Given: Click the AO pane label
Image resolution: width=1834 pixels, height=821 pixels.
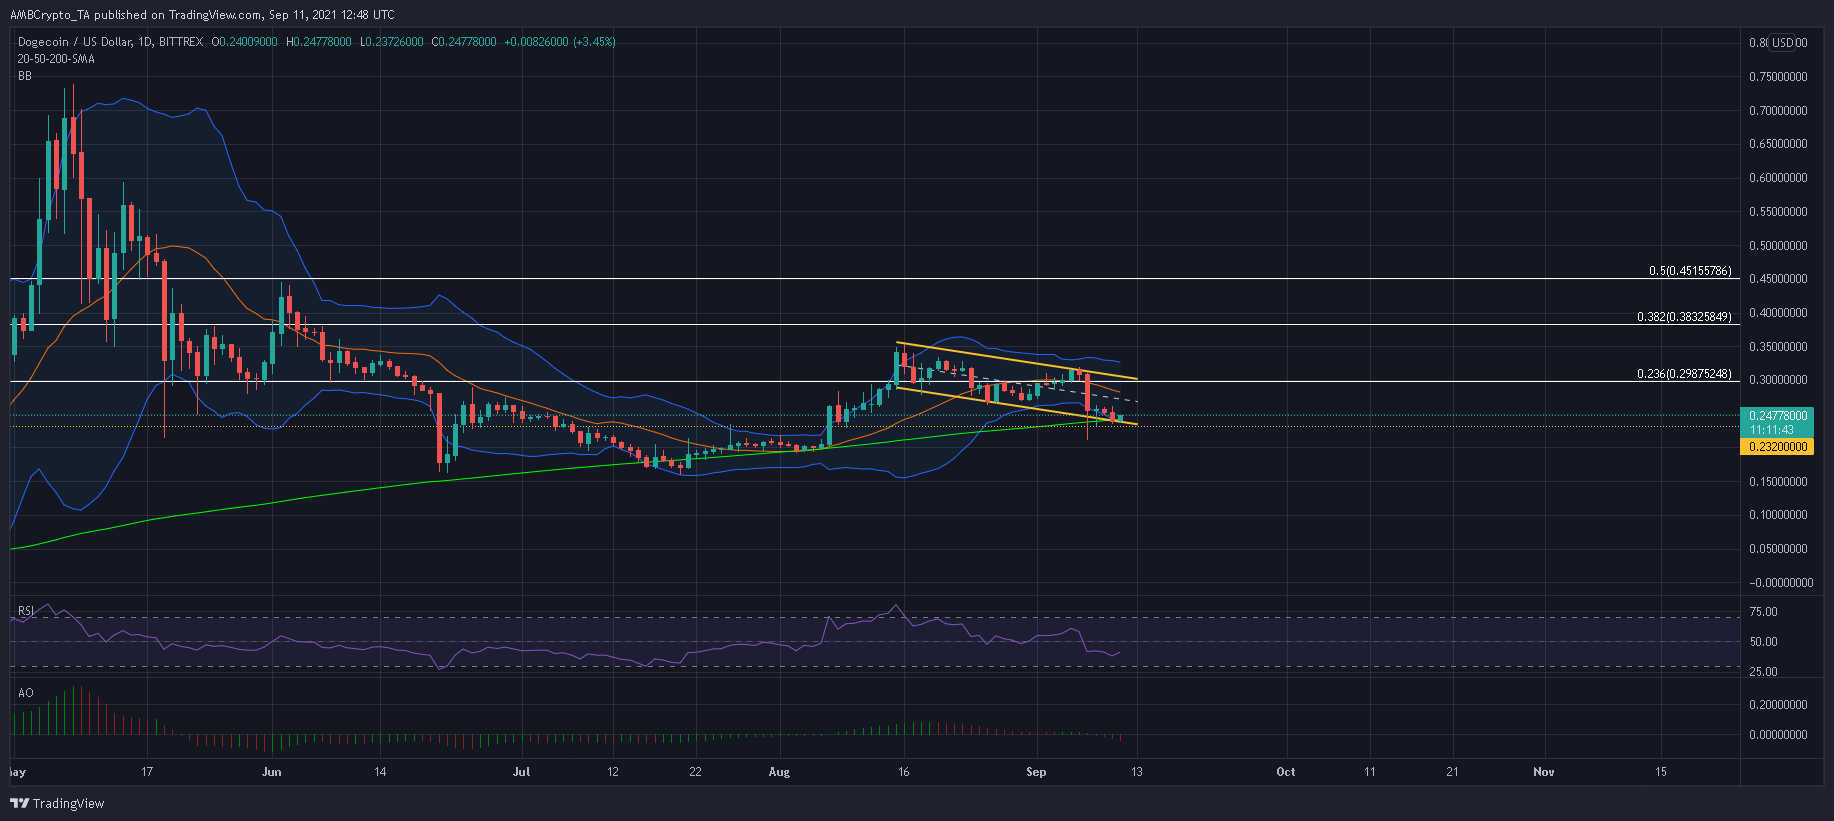Looking at the screenshot, I should pos(25,693).
